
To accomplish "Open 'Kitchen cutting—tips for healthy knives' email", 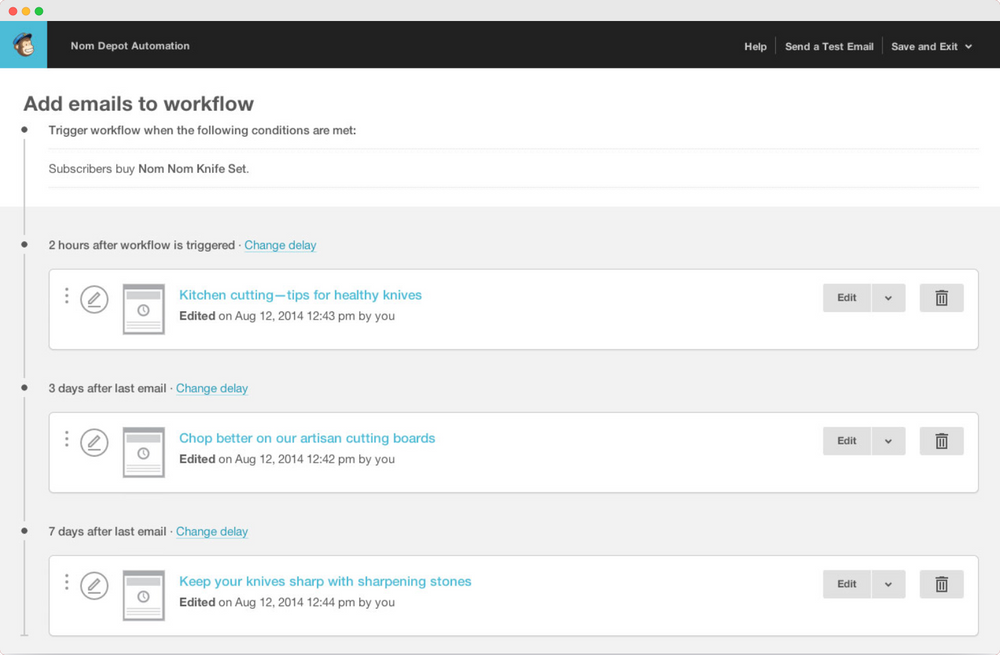I will pos(300,294).
